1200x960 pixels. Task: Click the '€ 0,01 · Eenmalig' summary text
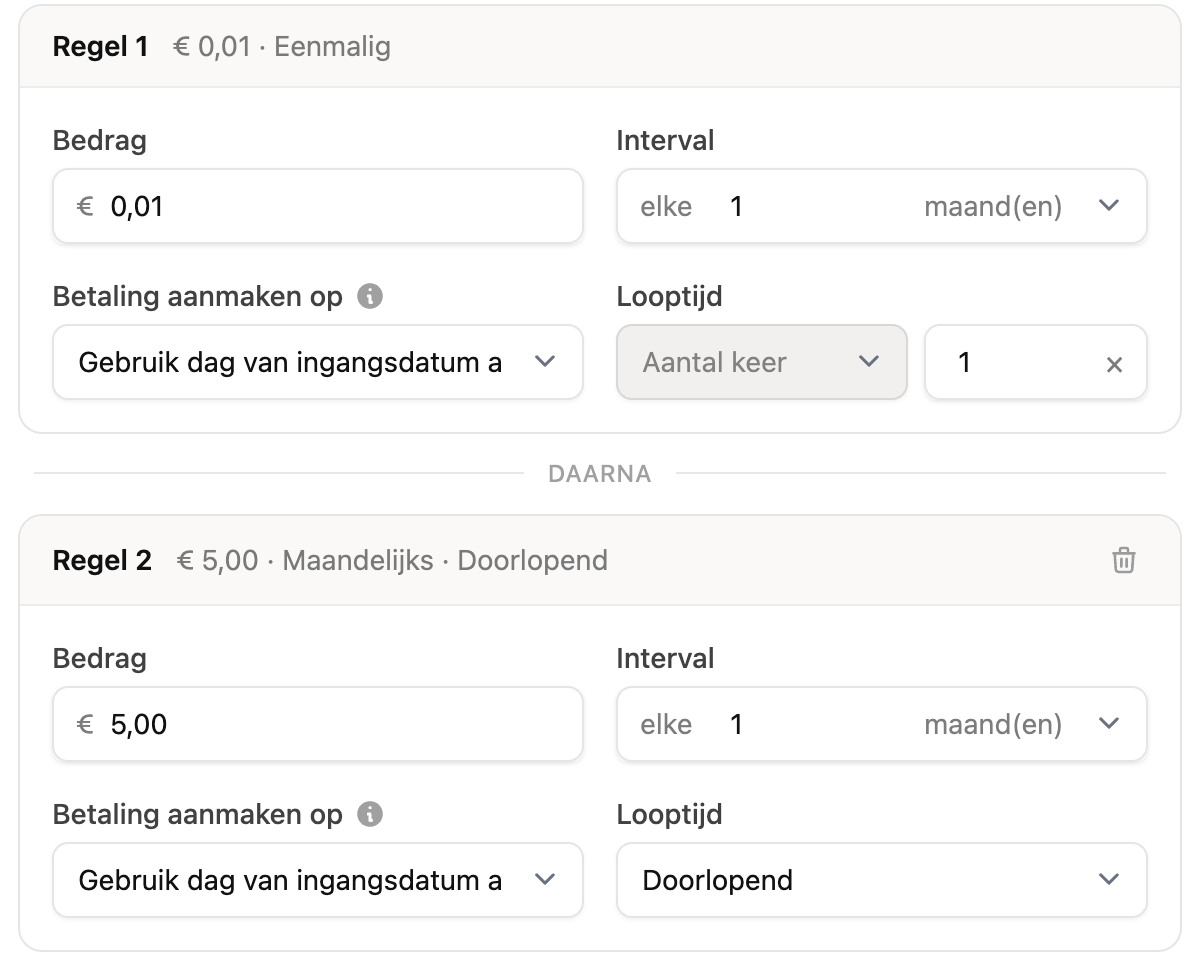pyautogui.click(x=282, y=47)
